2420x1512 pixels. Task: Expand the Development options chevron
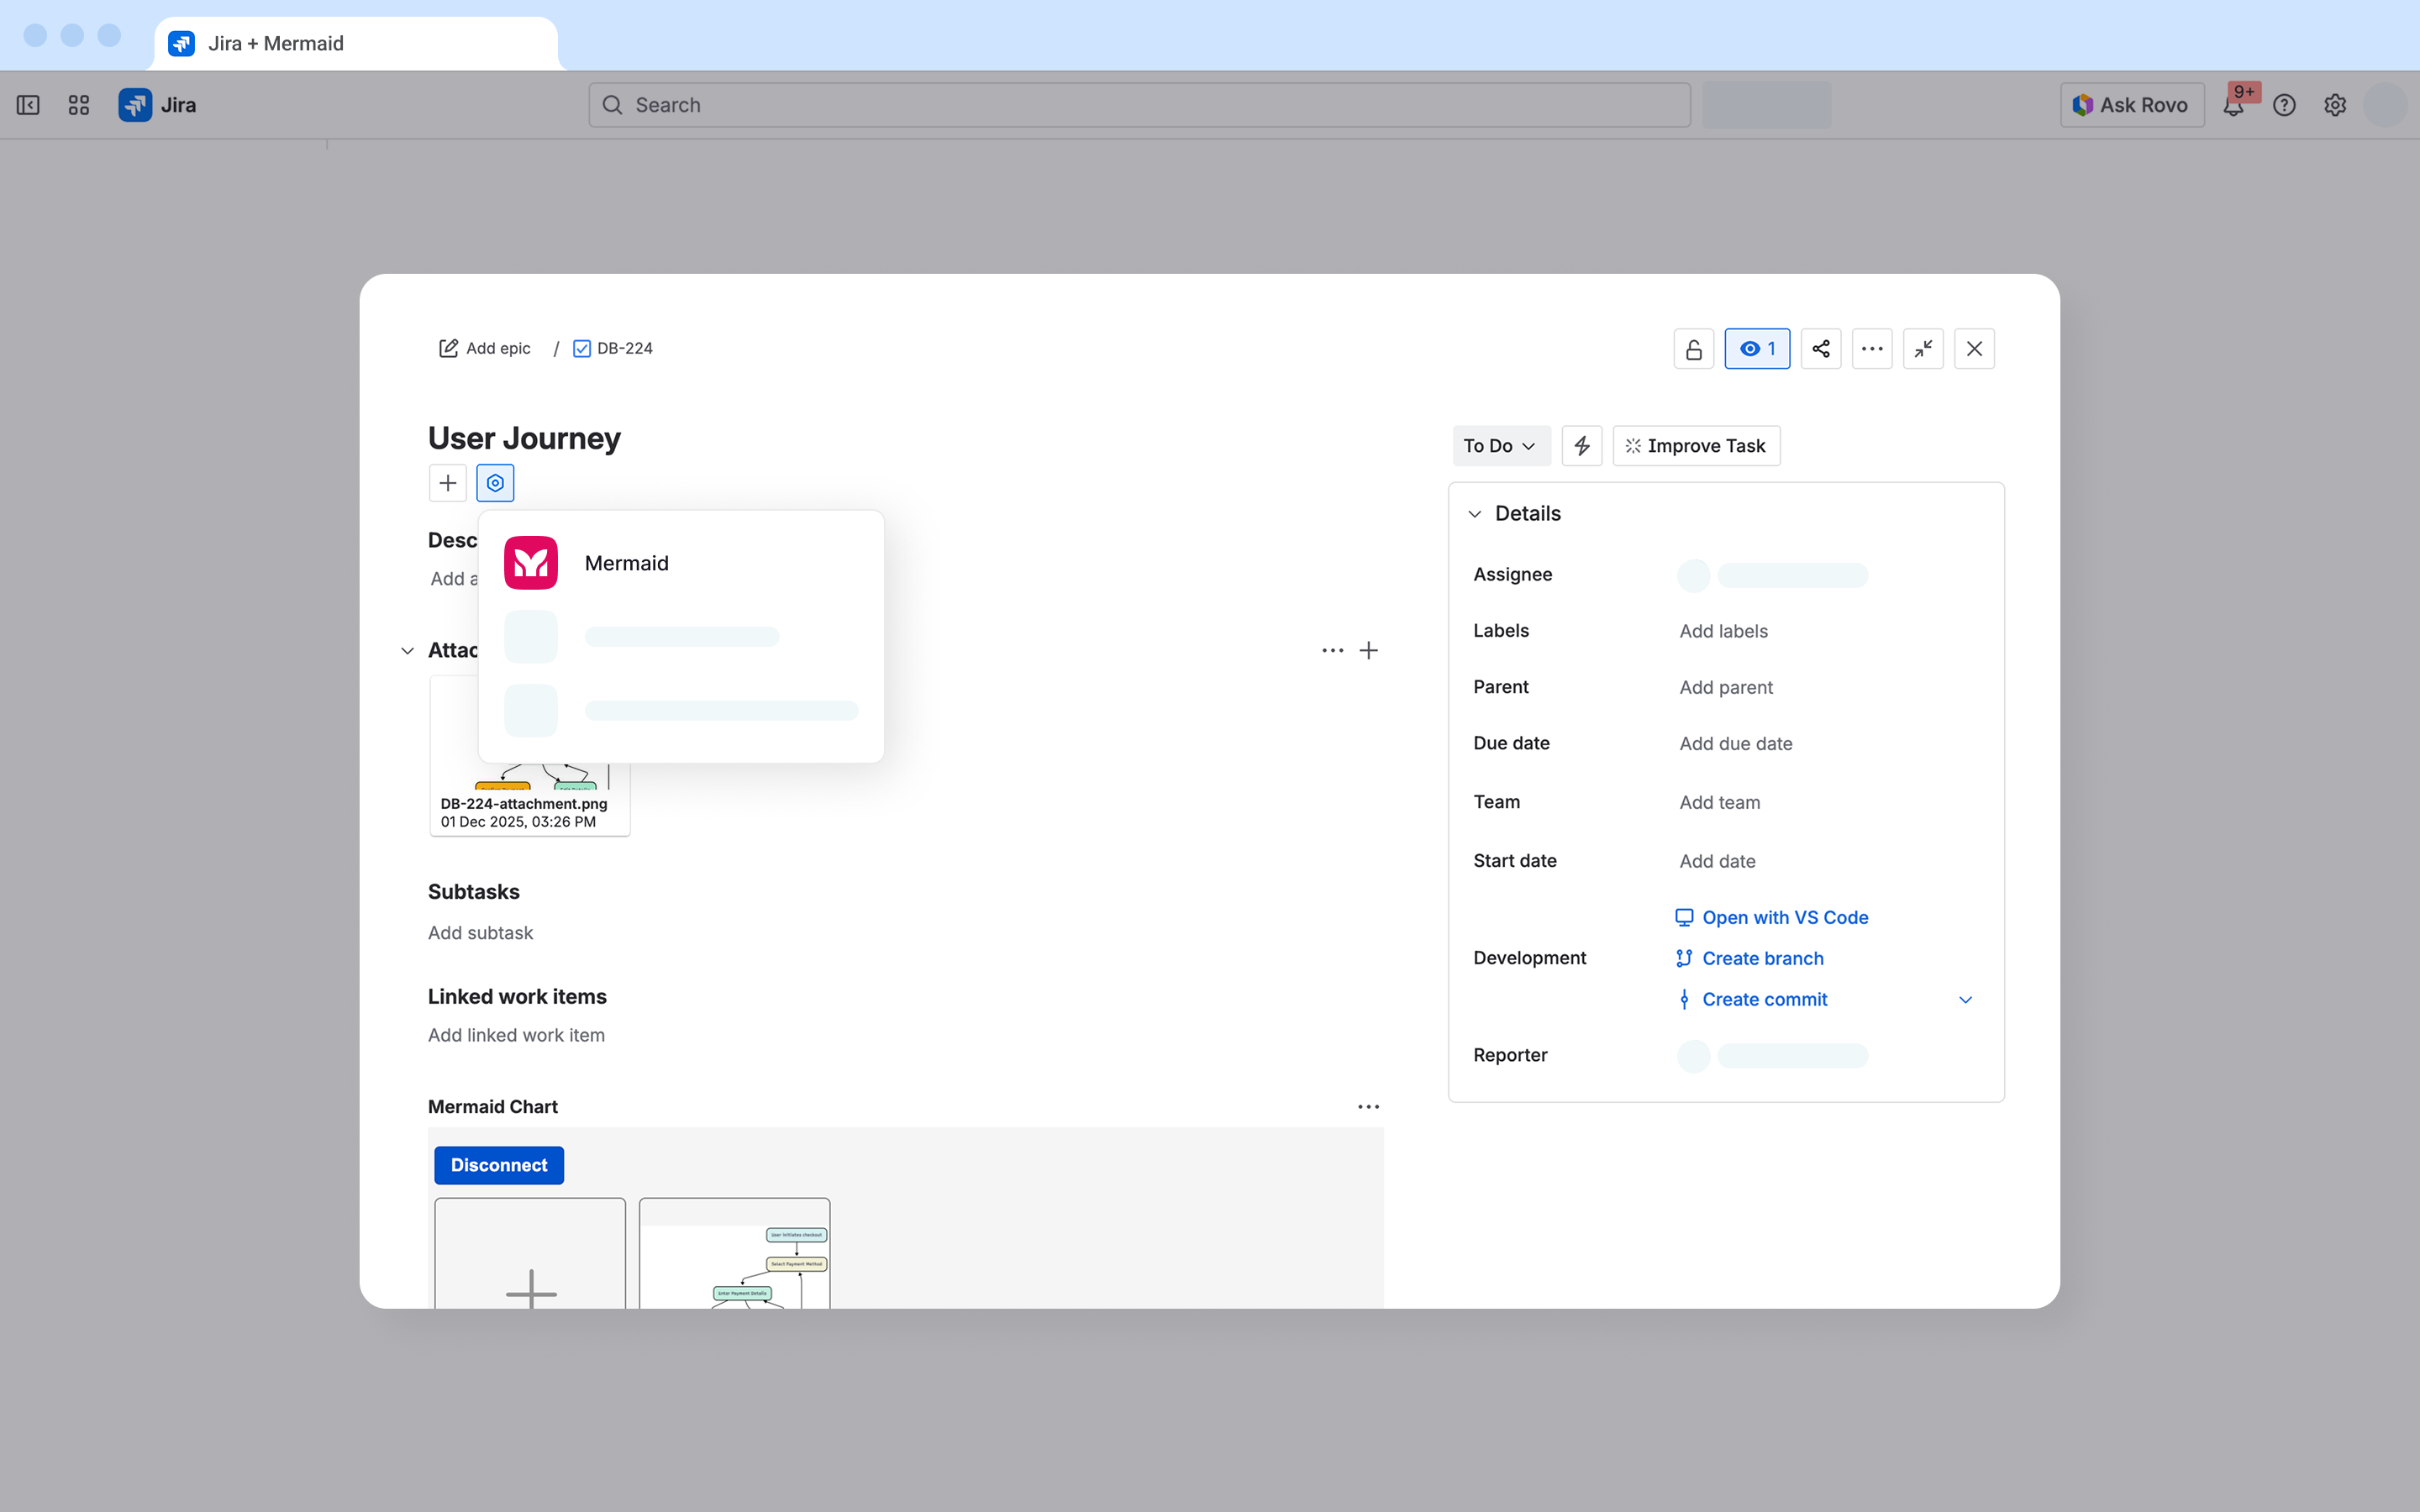(x=1965, y=1000)
